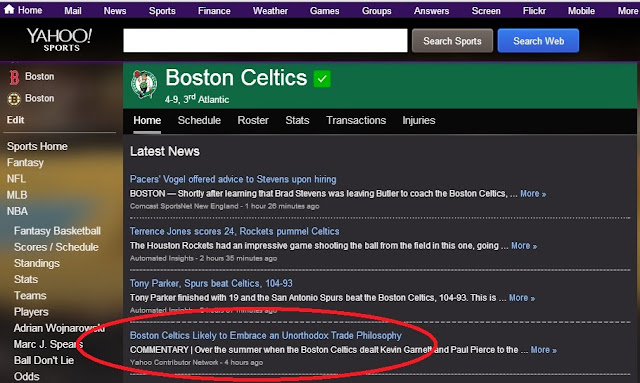Viewport: 640px width, 383px height.
Task: Click the Home text link in top bar
Action: pos(30,10)
